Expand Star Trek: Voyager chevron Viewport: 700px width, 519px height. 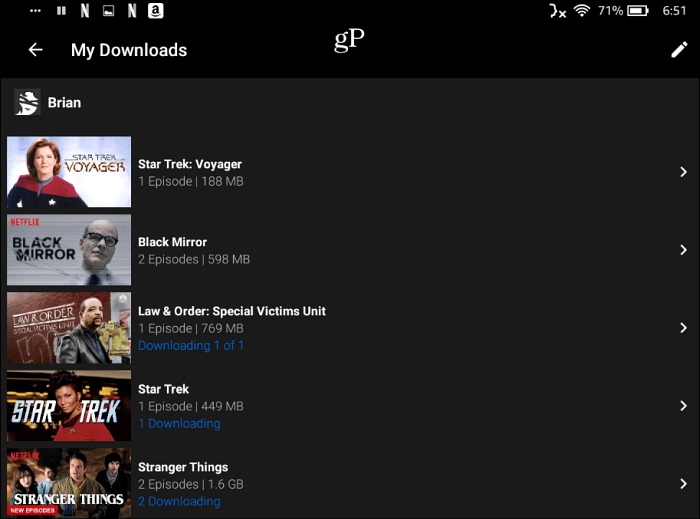point(683,172)
